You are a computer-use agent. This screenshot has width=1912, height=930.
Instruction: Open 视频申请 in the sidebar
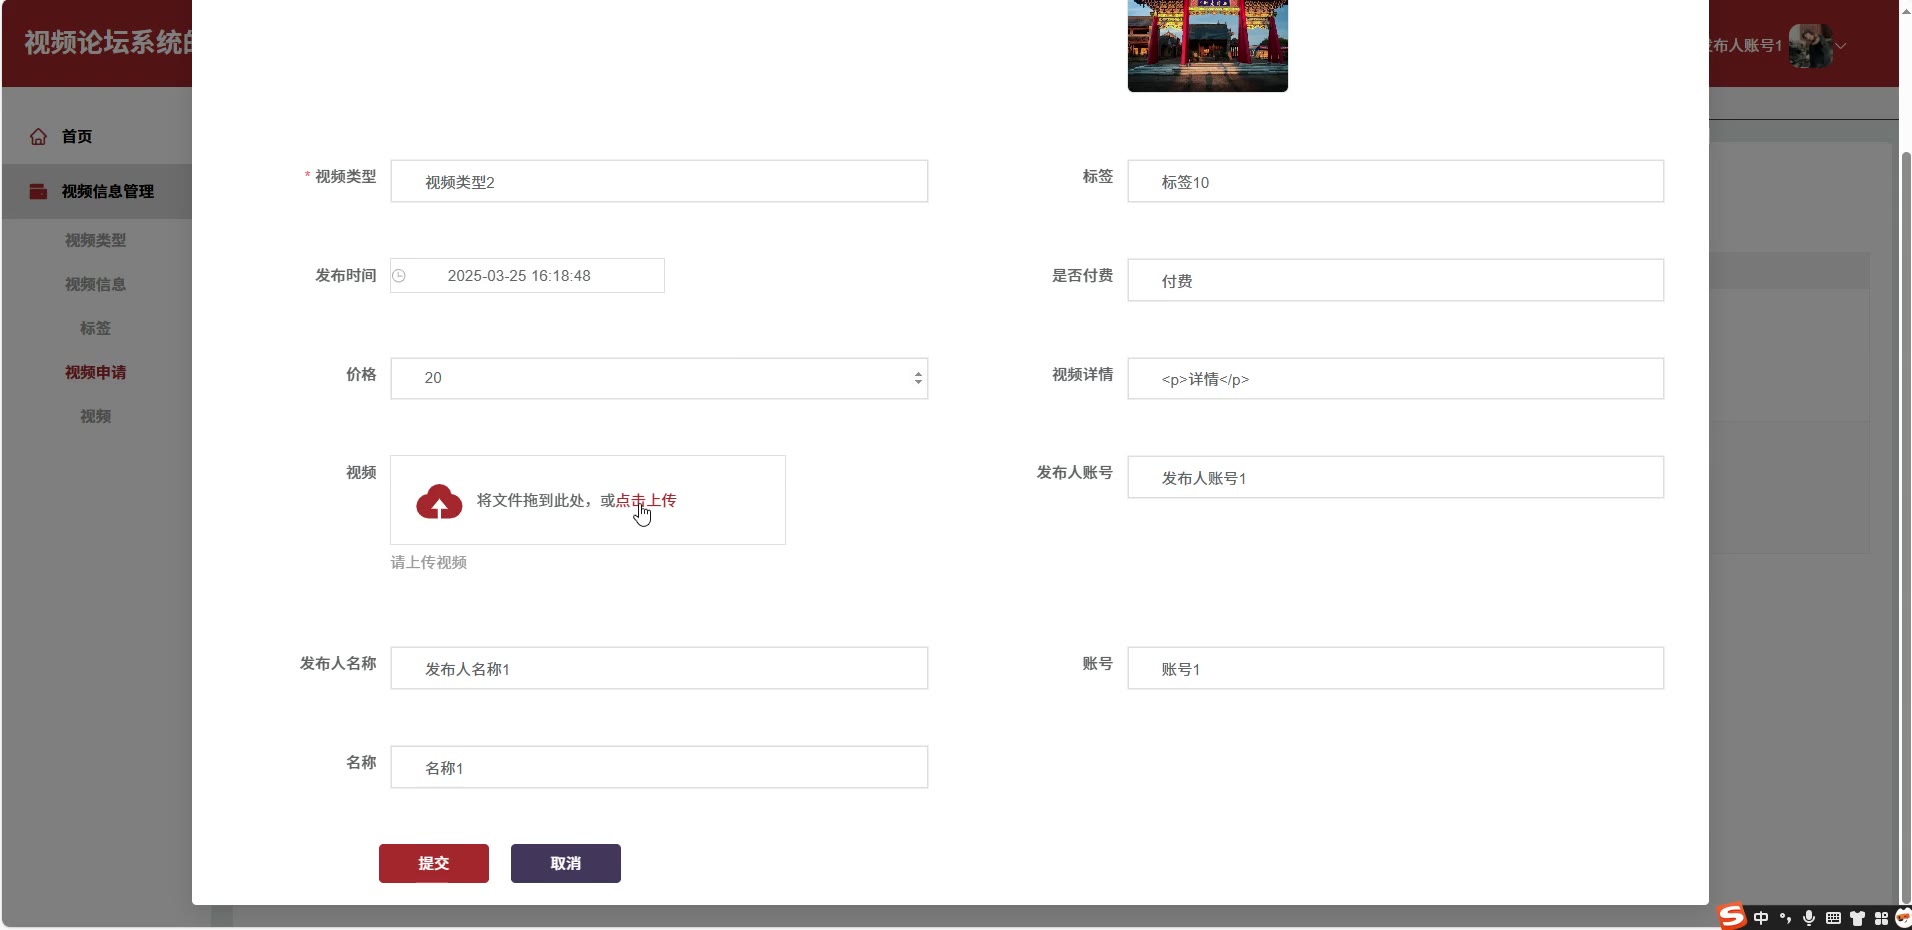(96, 373)
